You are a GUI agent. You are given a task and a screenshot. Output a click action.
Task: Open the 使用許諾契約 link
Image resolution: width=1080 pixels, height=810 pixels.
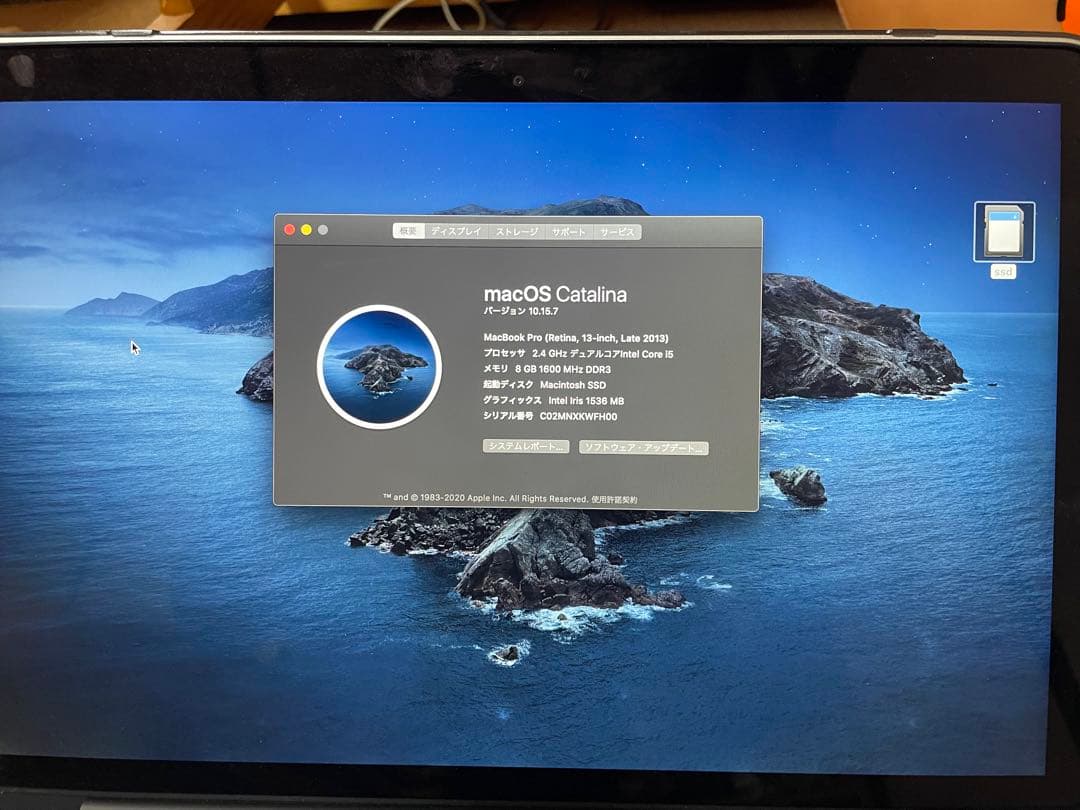click(x=614, y=499)
